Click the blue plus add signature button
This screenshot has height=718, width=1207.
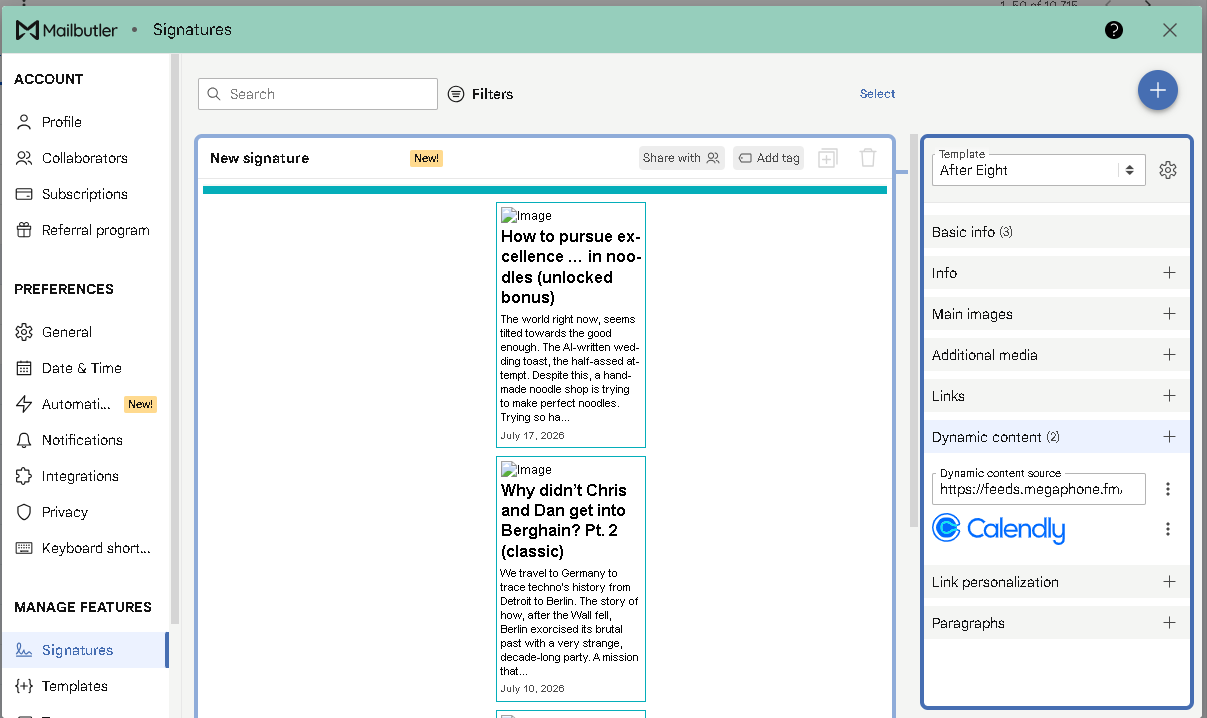[1157, 90]
